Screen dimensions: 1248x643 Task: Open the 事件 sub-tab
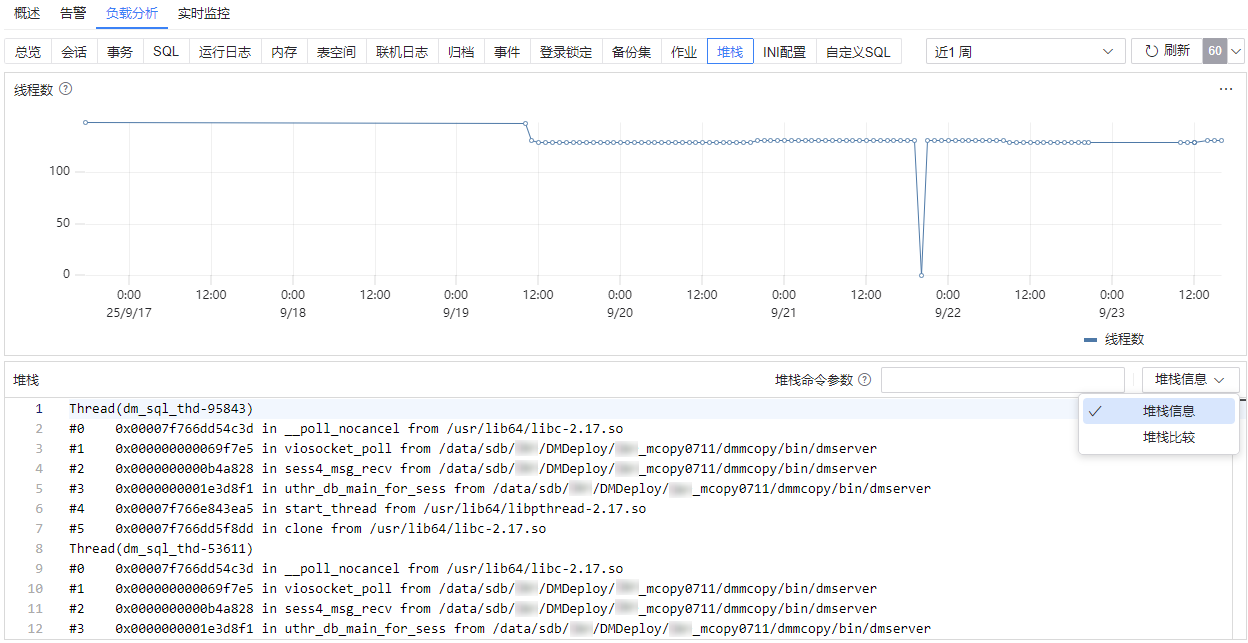(507, 52)
